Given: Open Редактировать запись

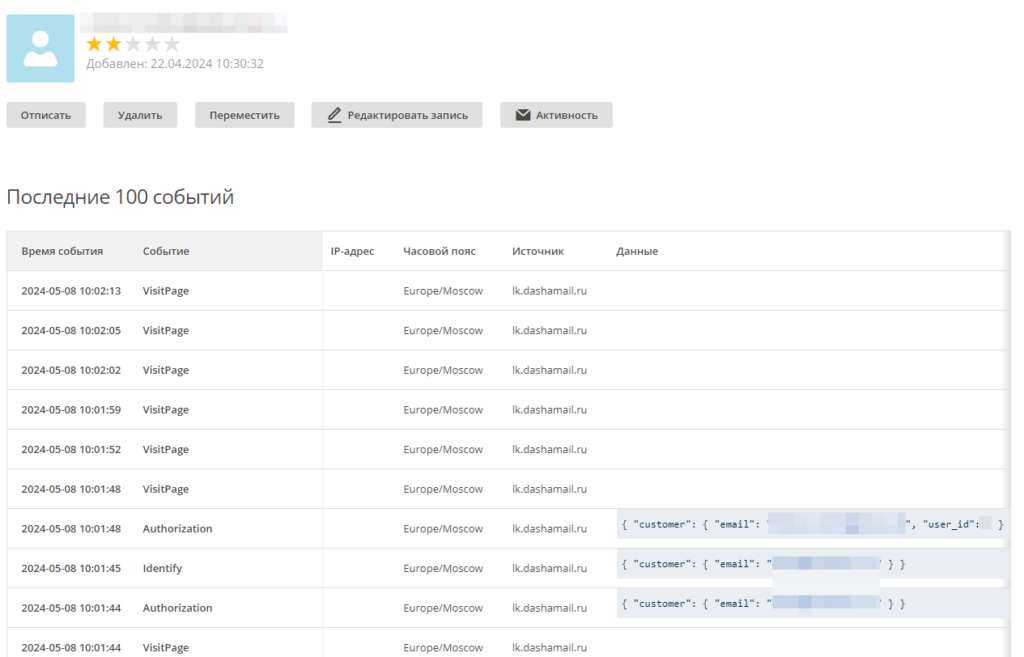Looking at the screenshot, I should [x=396, y=115].
